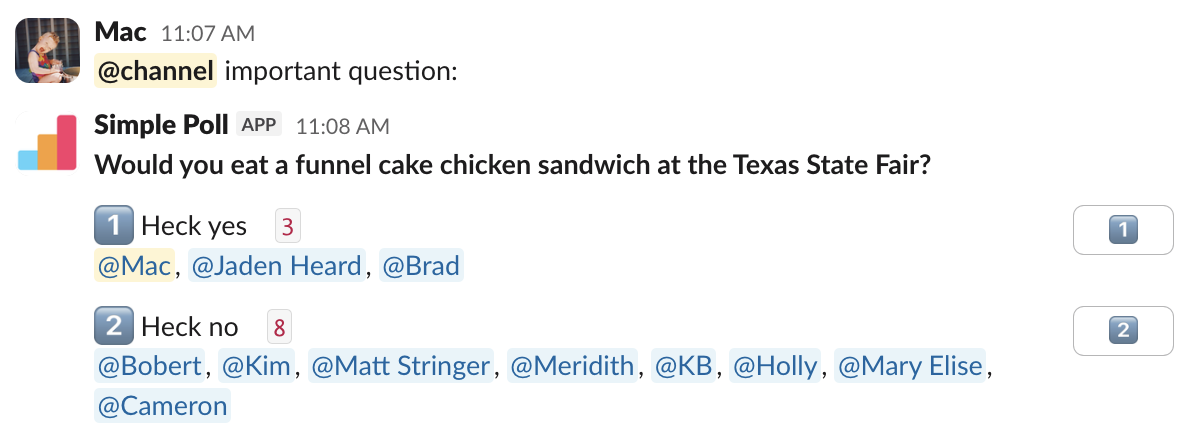Open the @Matt Stringer mention

(402, 366)
